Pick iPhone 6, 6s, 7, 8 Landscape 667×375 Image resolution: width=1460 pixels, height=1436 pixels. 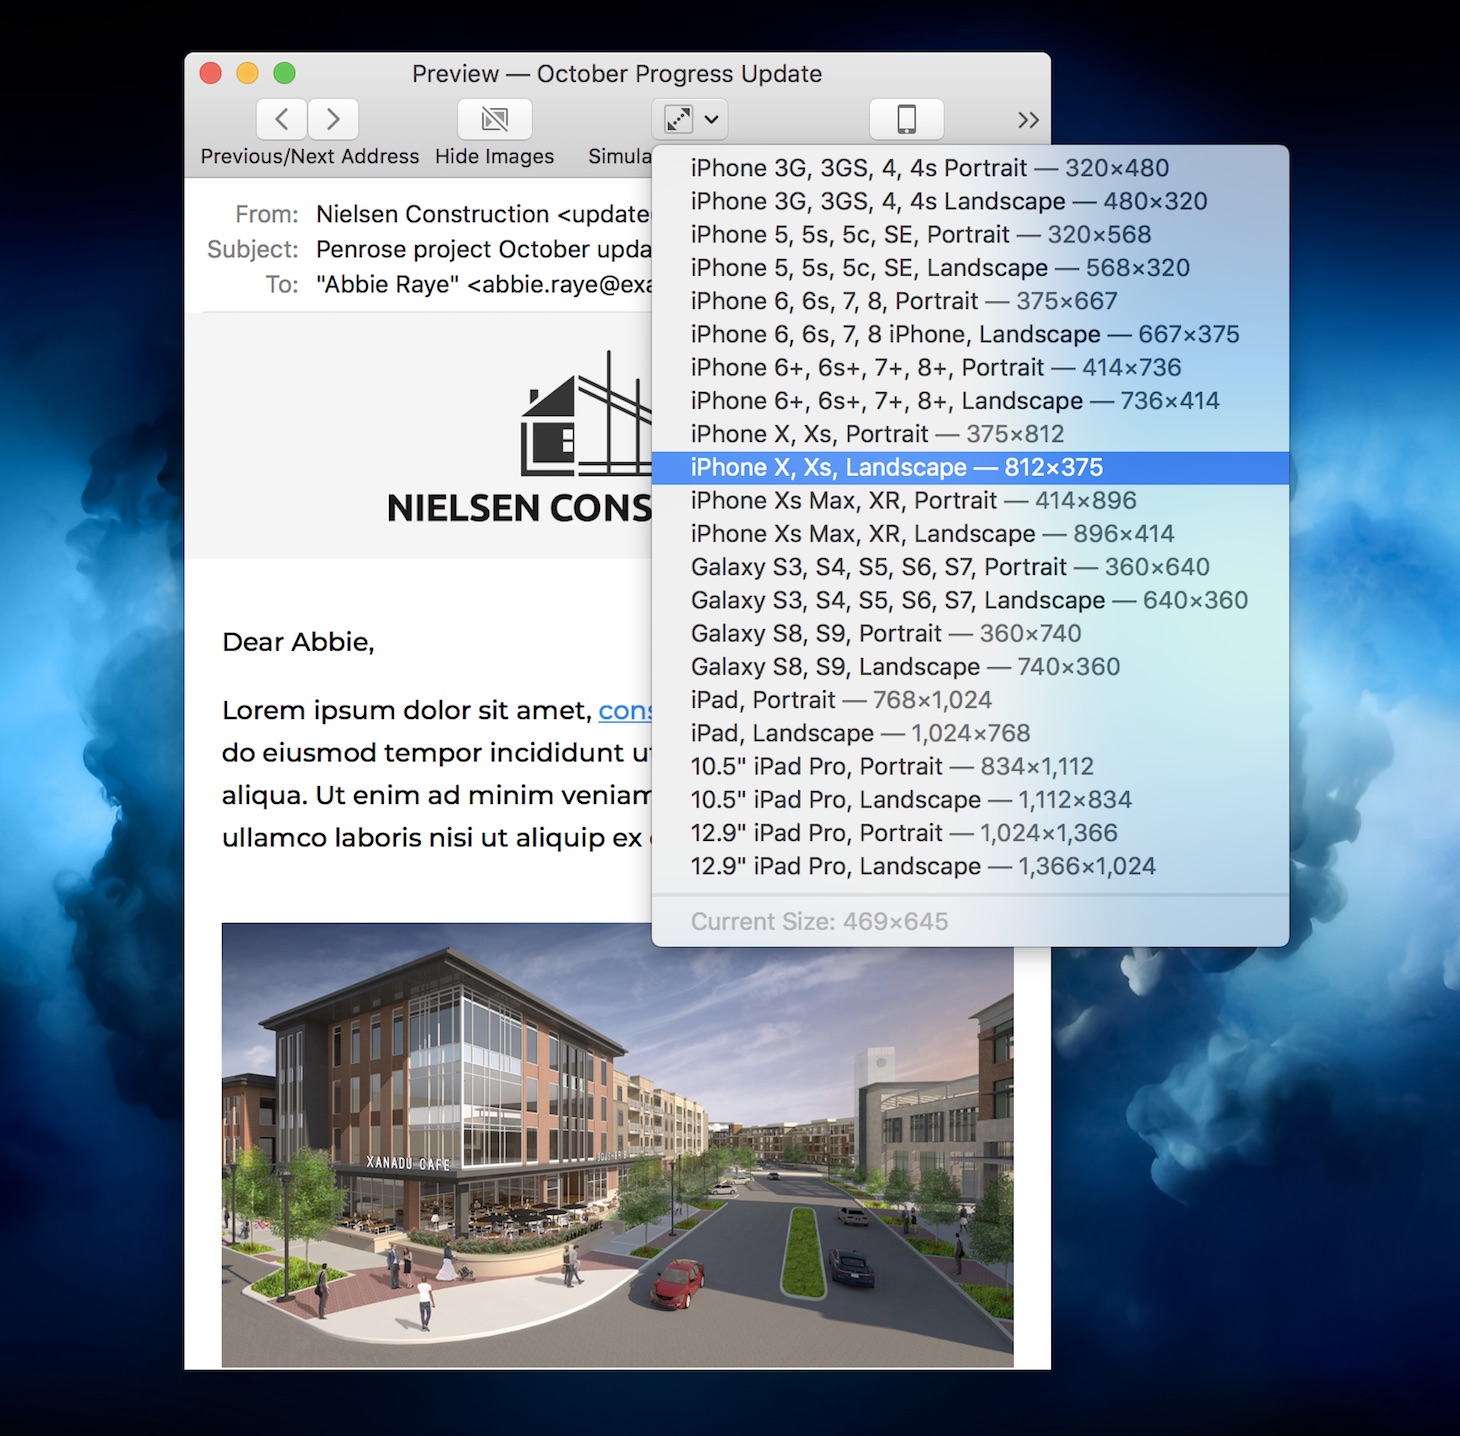[x=970, y=334]
